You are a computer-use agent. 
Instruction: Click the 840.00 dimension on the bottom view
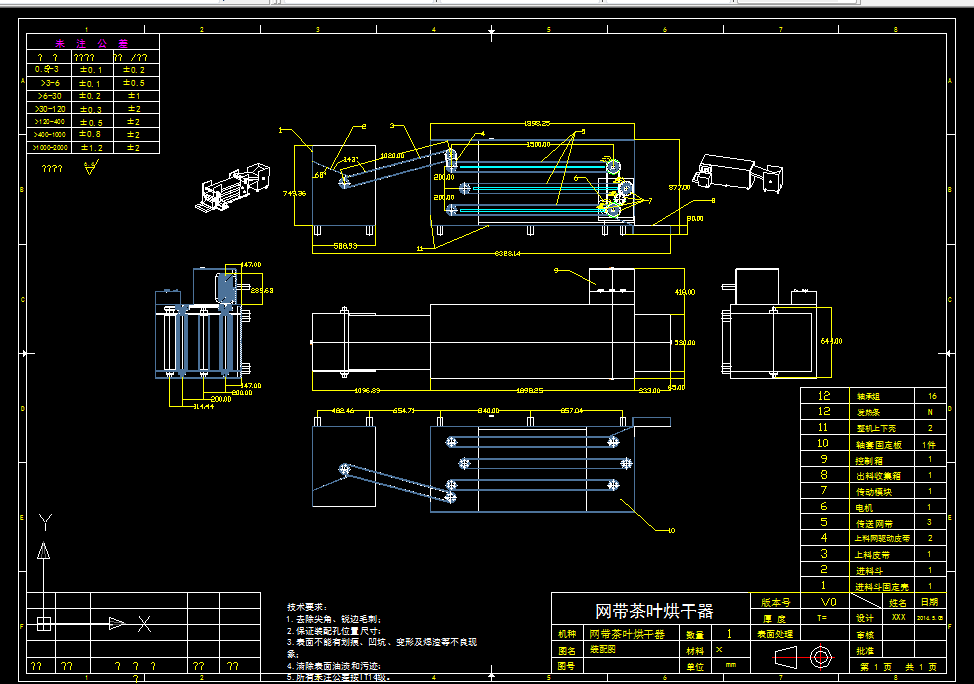click(x=488, y=411)
